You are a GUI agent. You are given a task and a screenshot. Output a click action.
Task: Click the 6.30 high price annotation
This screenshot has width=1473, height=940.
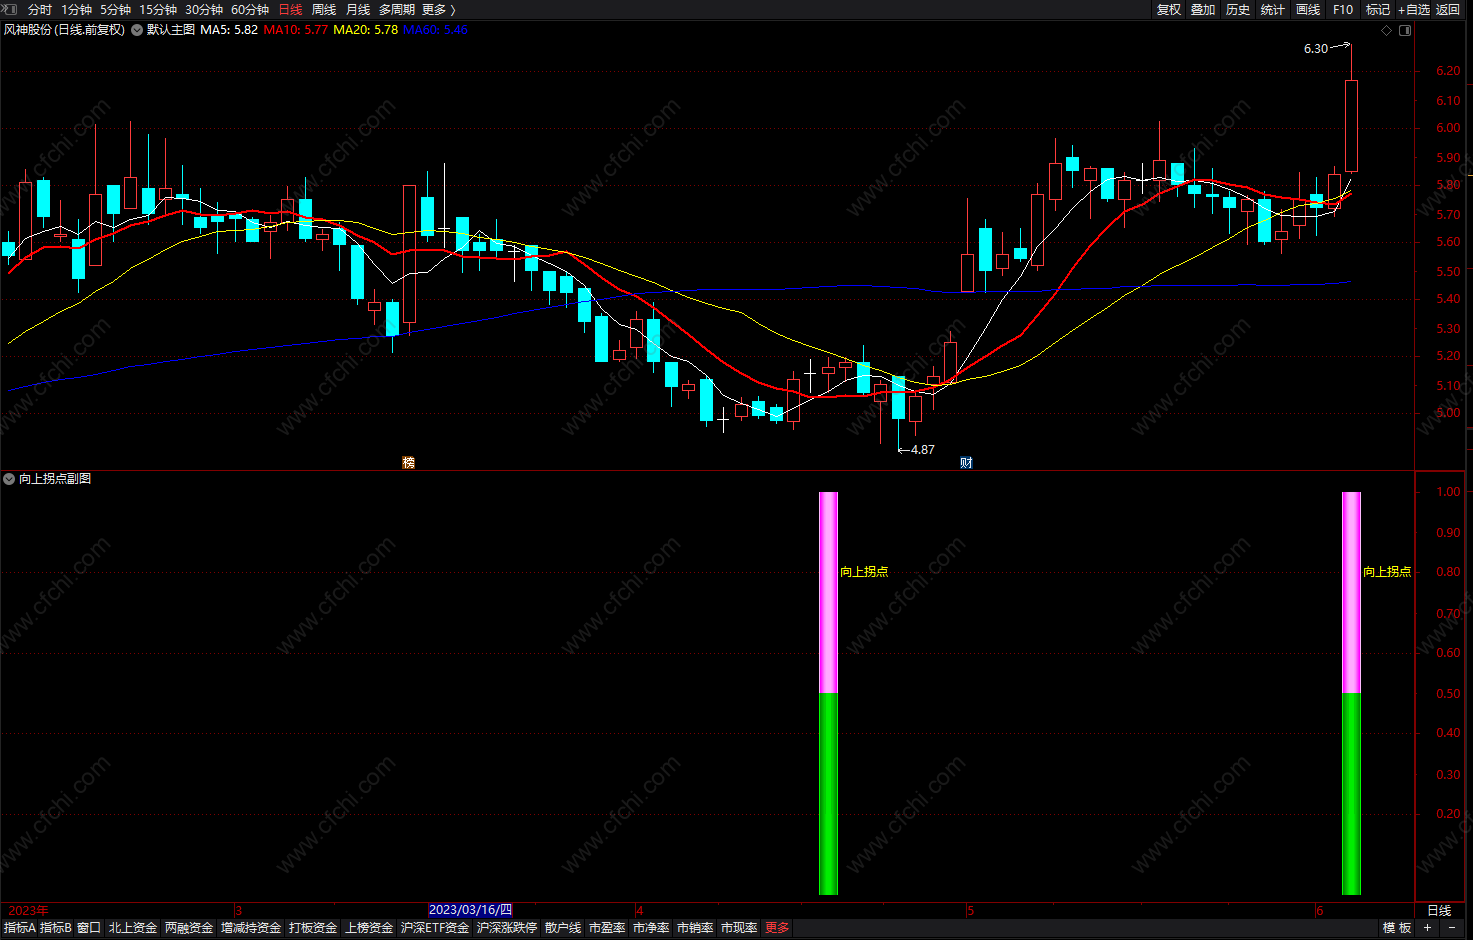point(1316,49)
